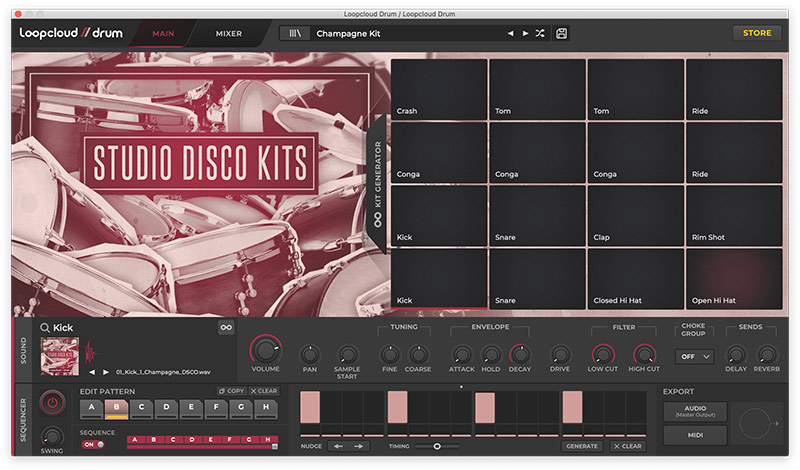Open the STORE
The width and height of the screenshot is (800, 470).
[757, 33]
